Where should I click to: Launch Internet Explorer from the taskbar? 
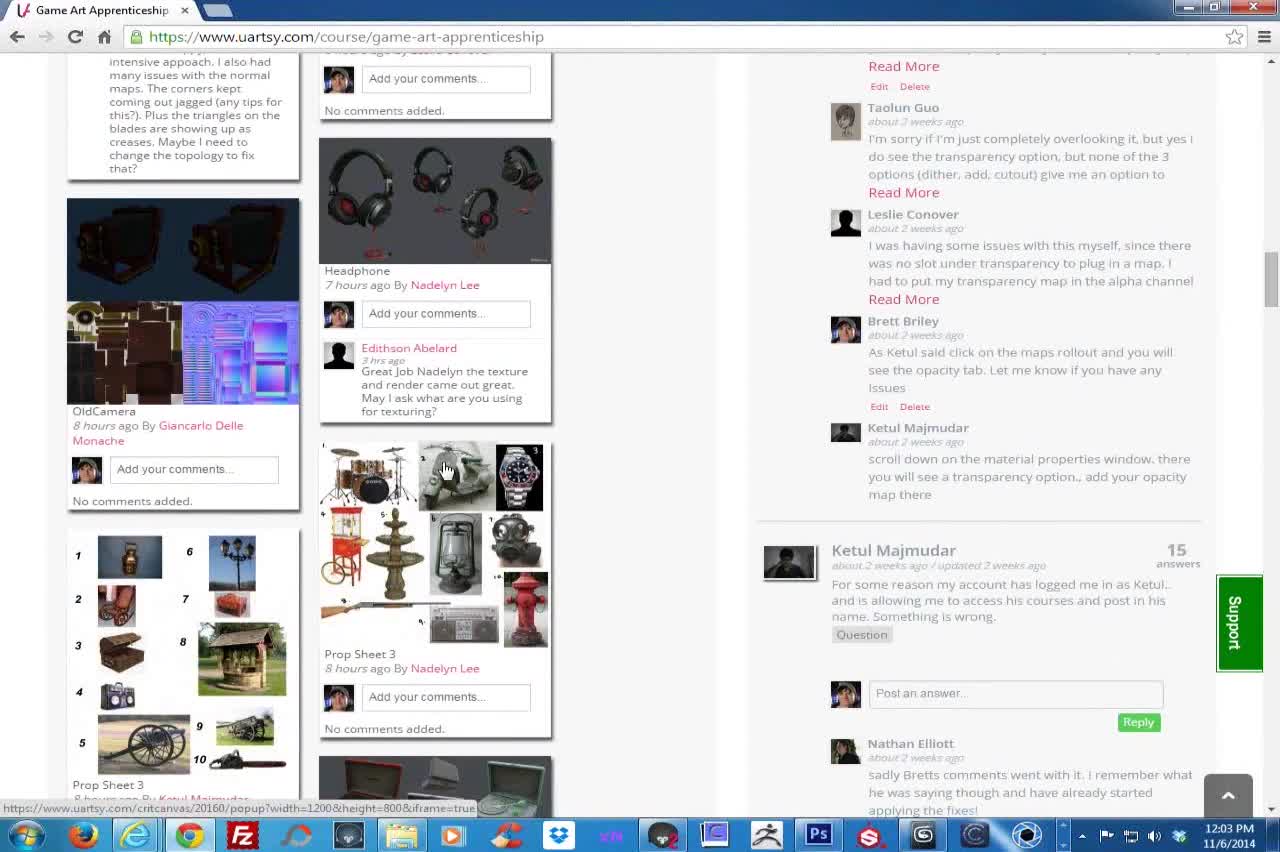click(136, 835)
